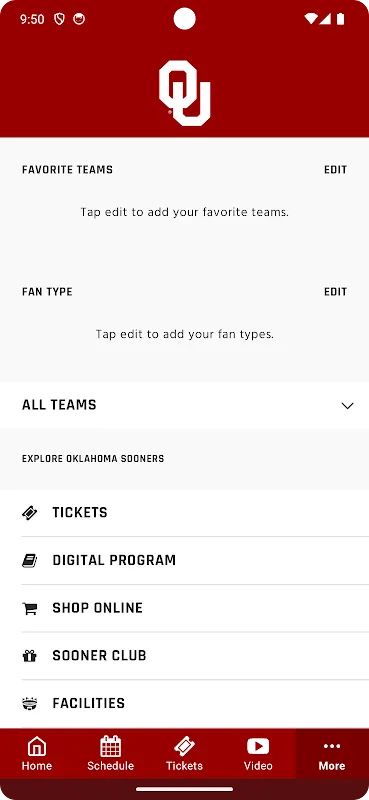Open the DIGITAL PROGRAM menu entry

195,560
